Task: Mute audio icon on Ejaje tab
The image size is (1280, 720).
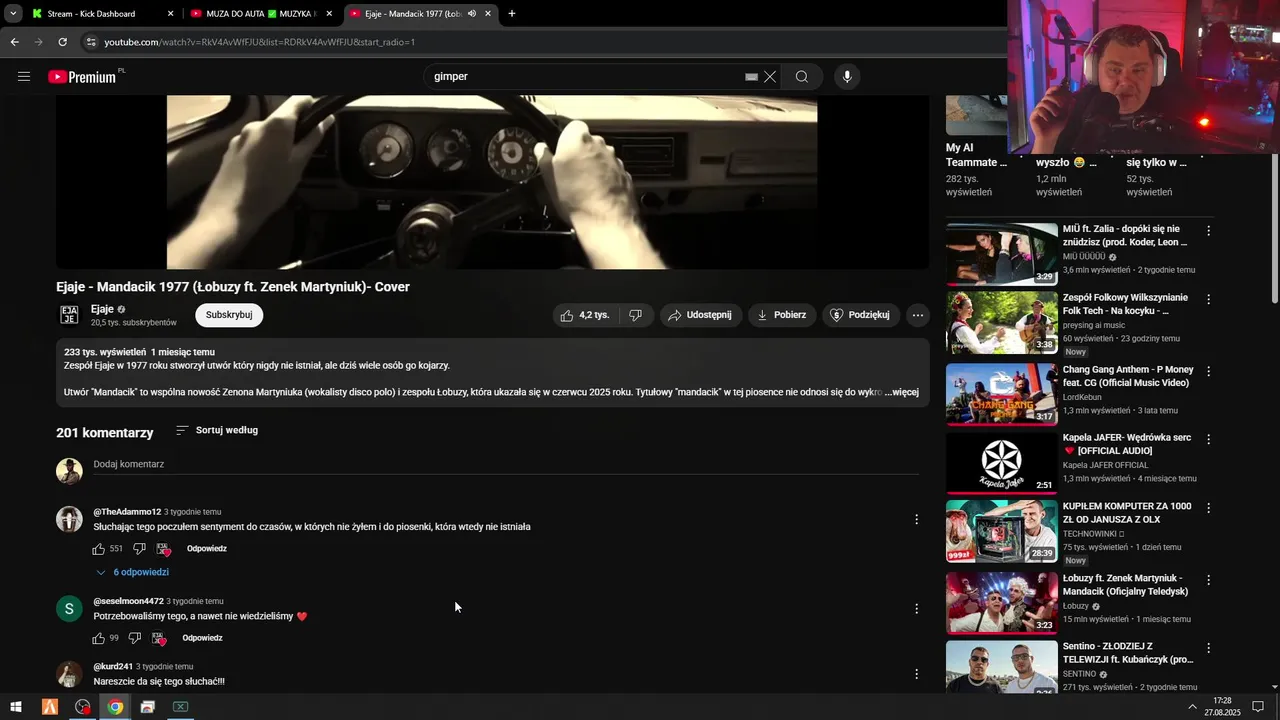Action: click(x=471, y=14)
